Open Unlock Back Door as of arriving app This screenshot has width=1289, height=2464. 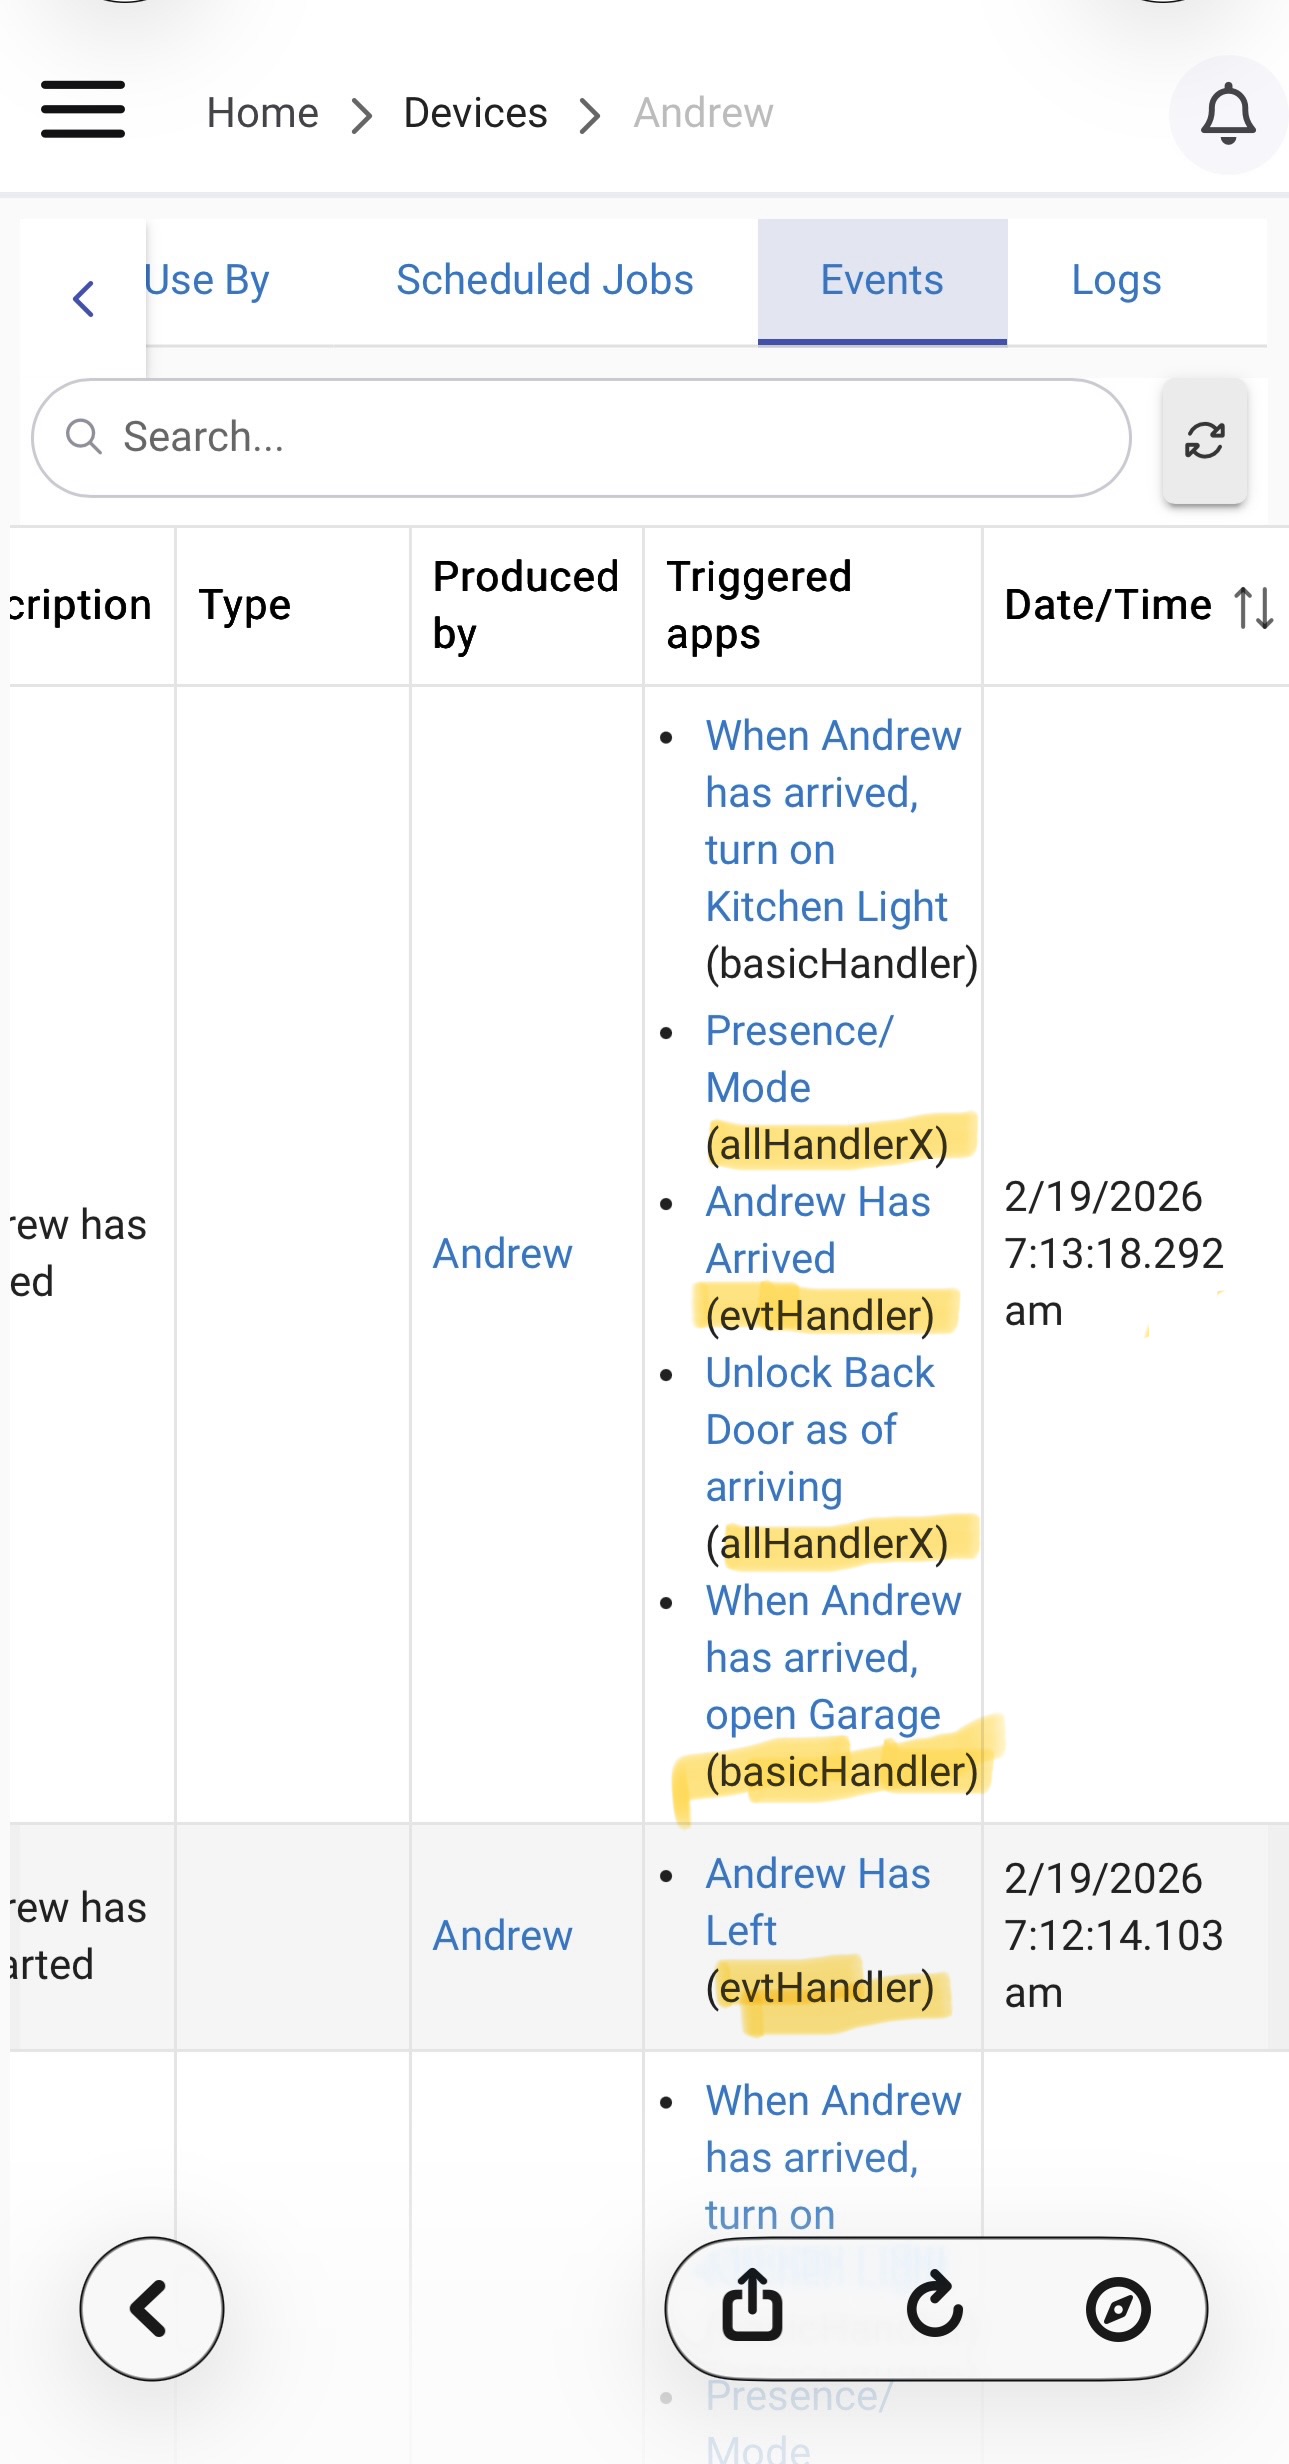click(x=818, y=1429)
